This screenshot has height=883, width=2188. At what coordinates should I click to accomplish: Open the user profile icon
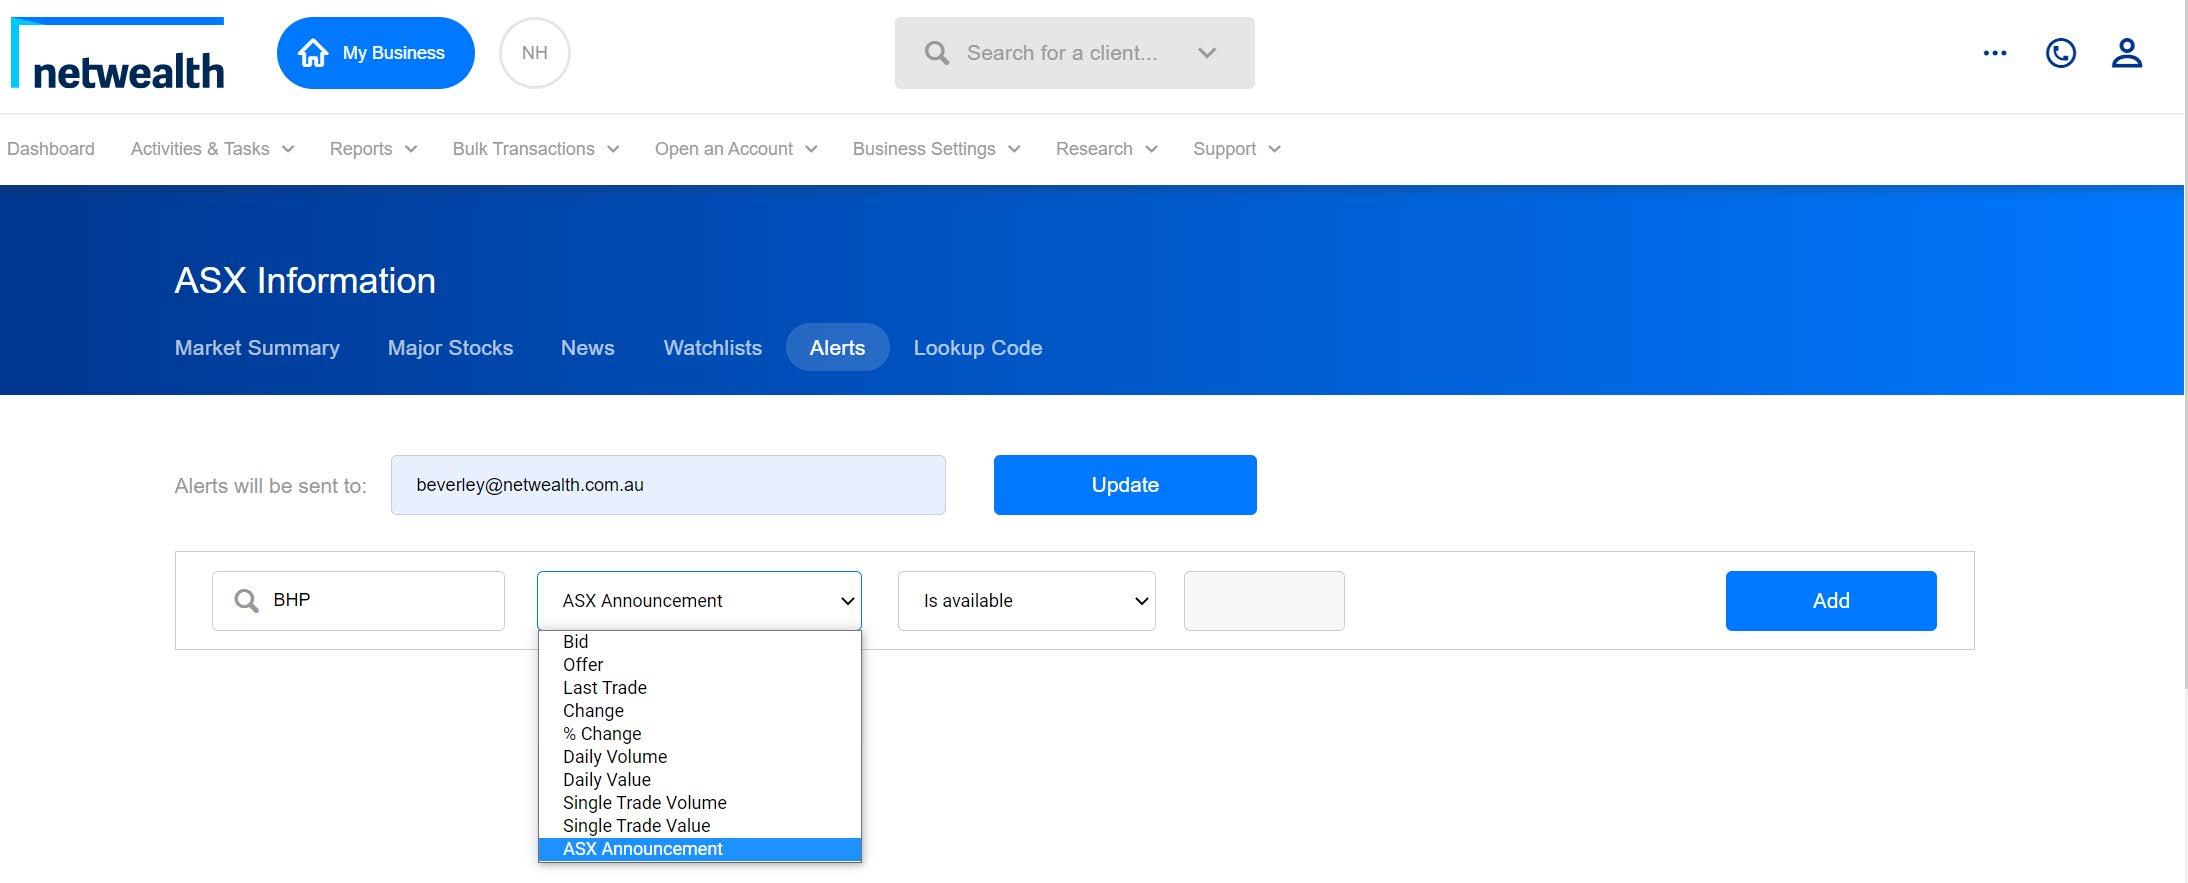coord(2127,53)
